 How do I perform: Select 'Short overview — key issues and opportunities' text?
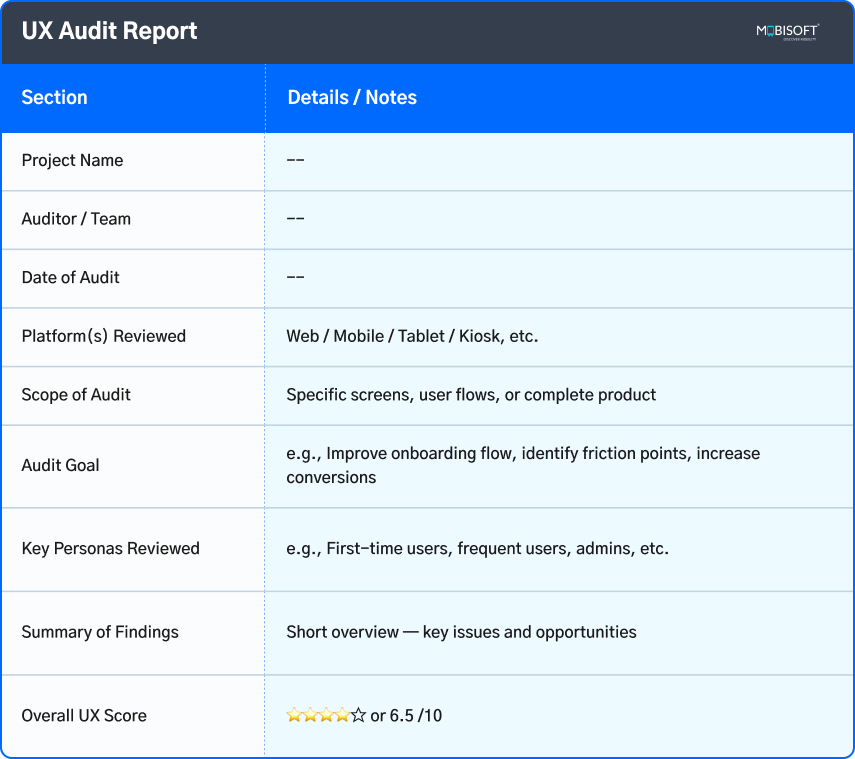pos(461,631)
